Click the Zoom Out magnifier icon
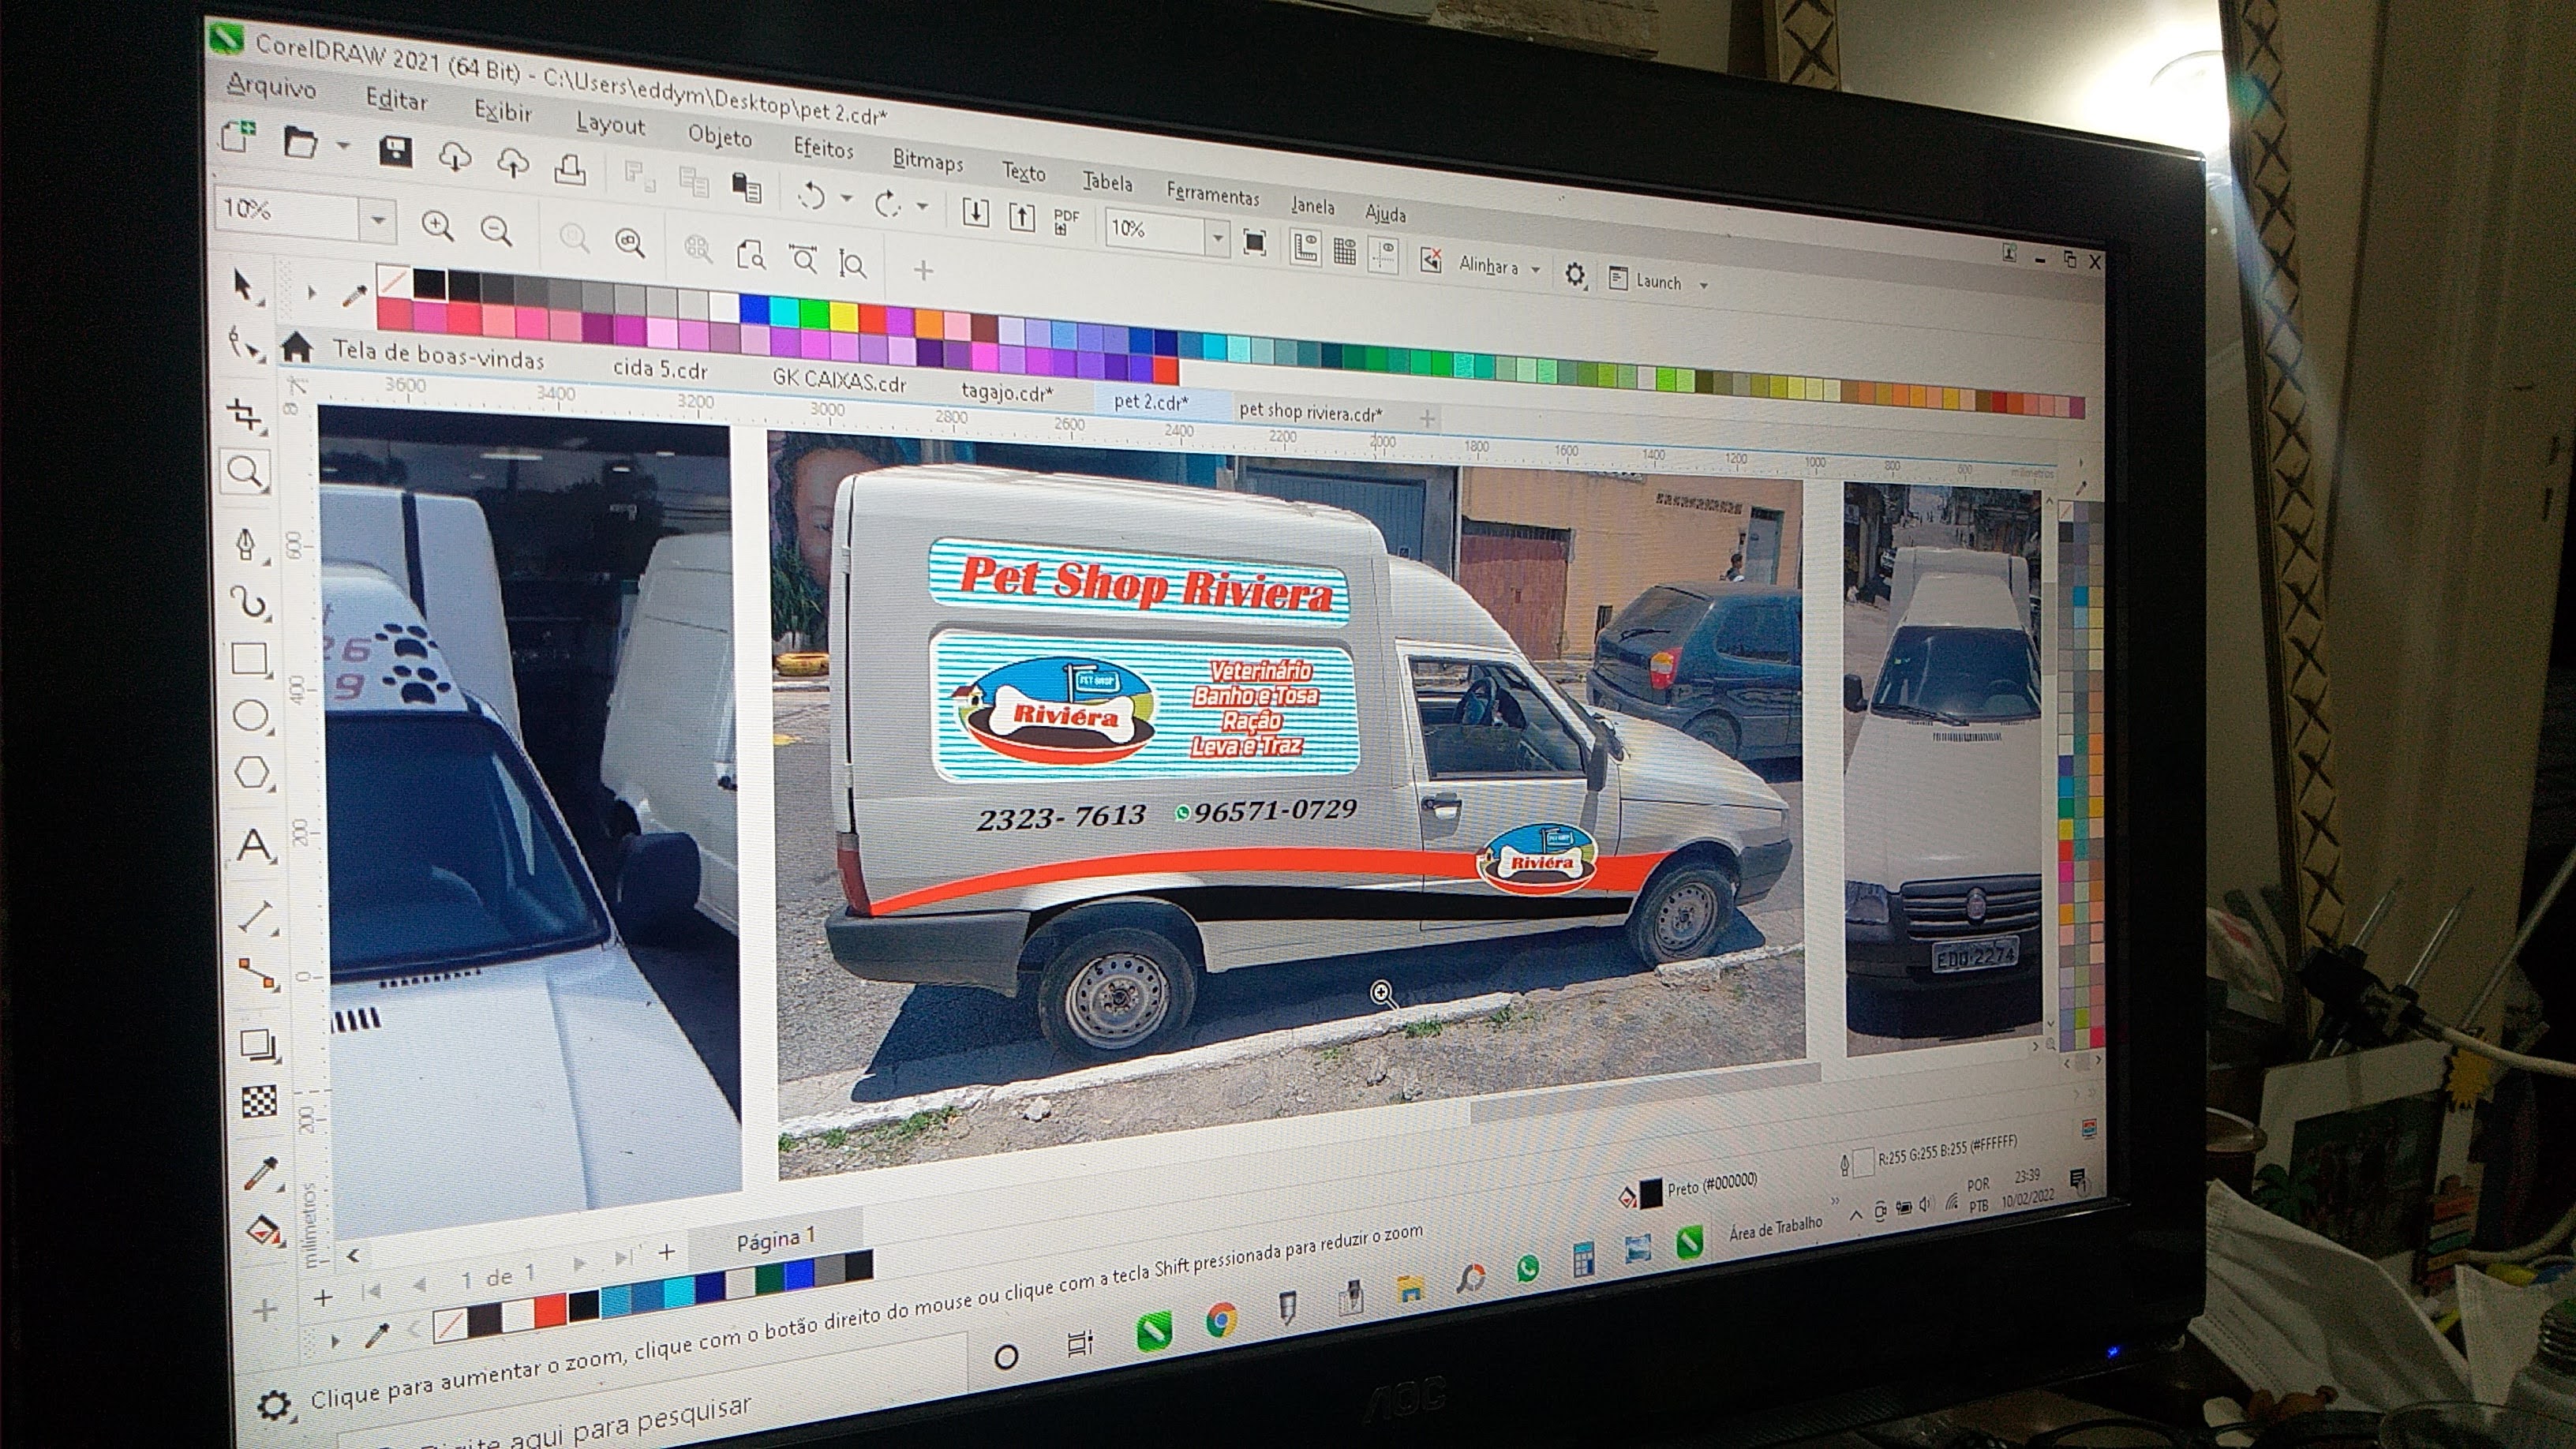 (496, 231)
